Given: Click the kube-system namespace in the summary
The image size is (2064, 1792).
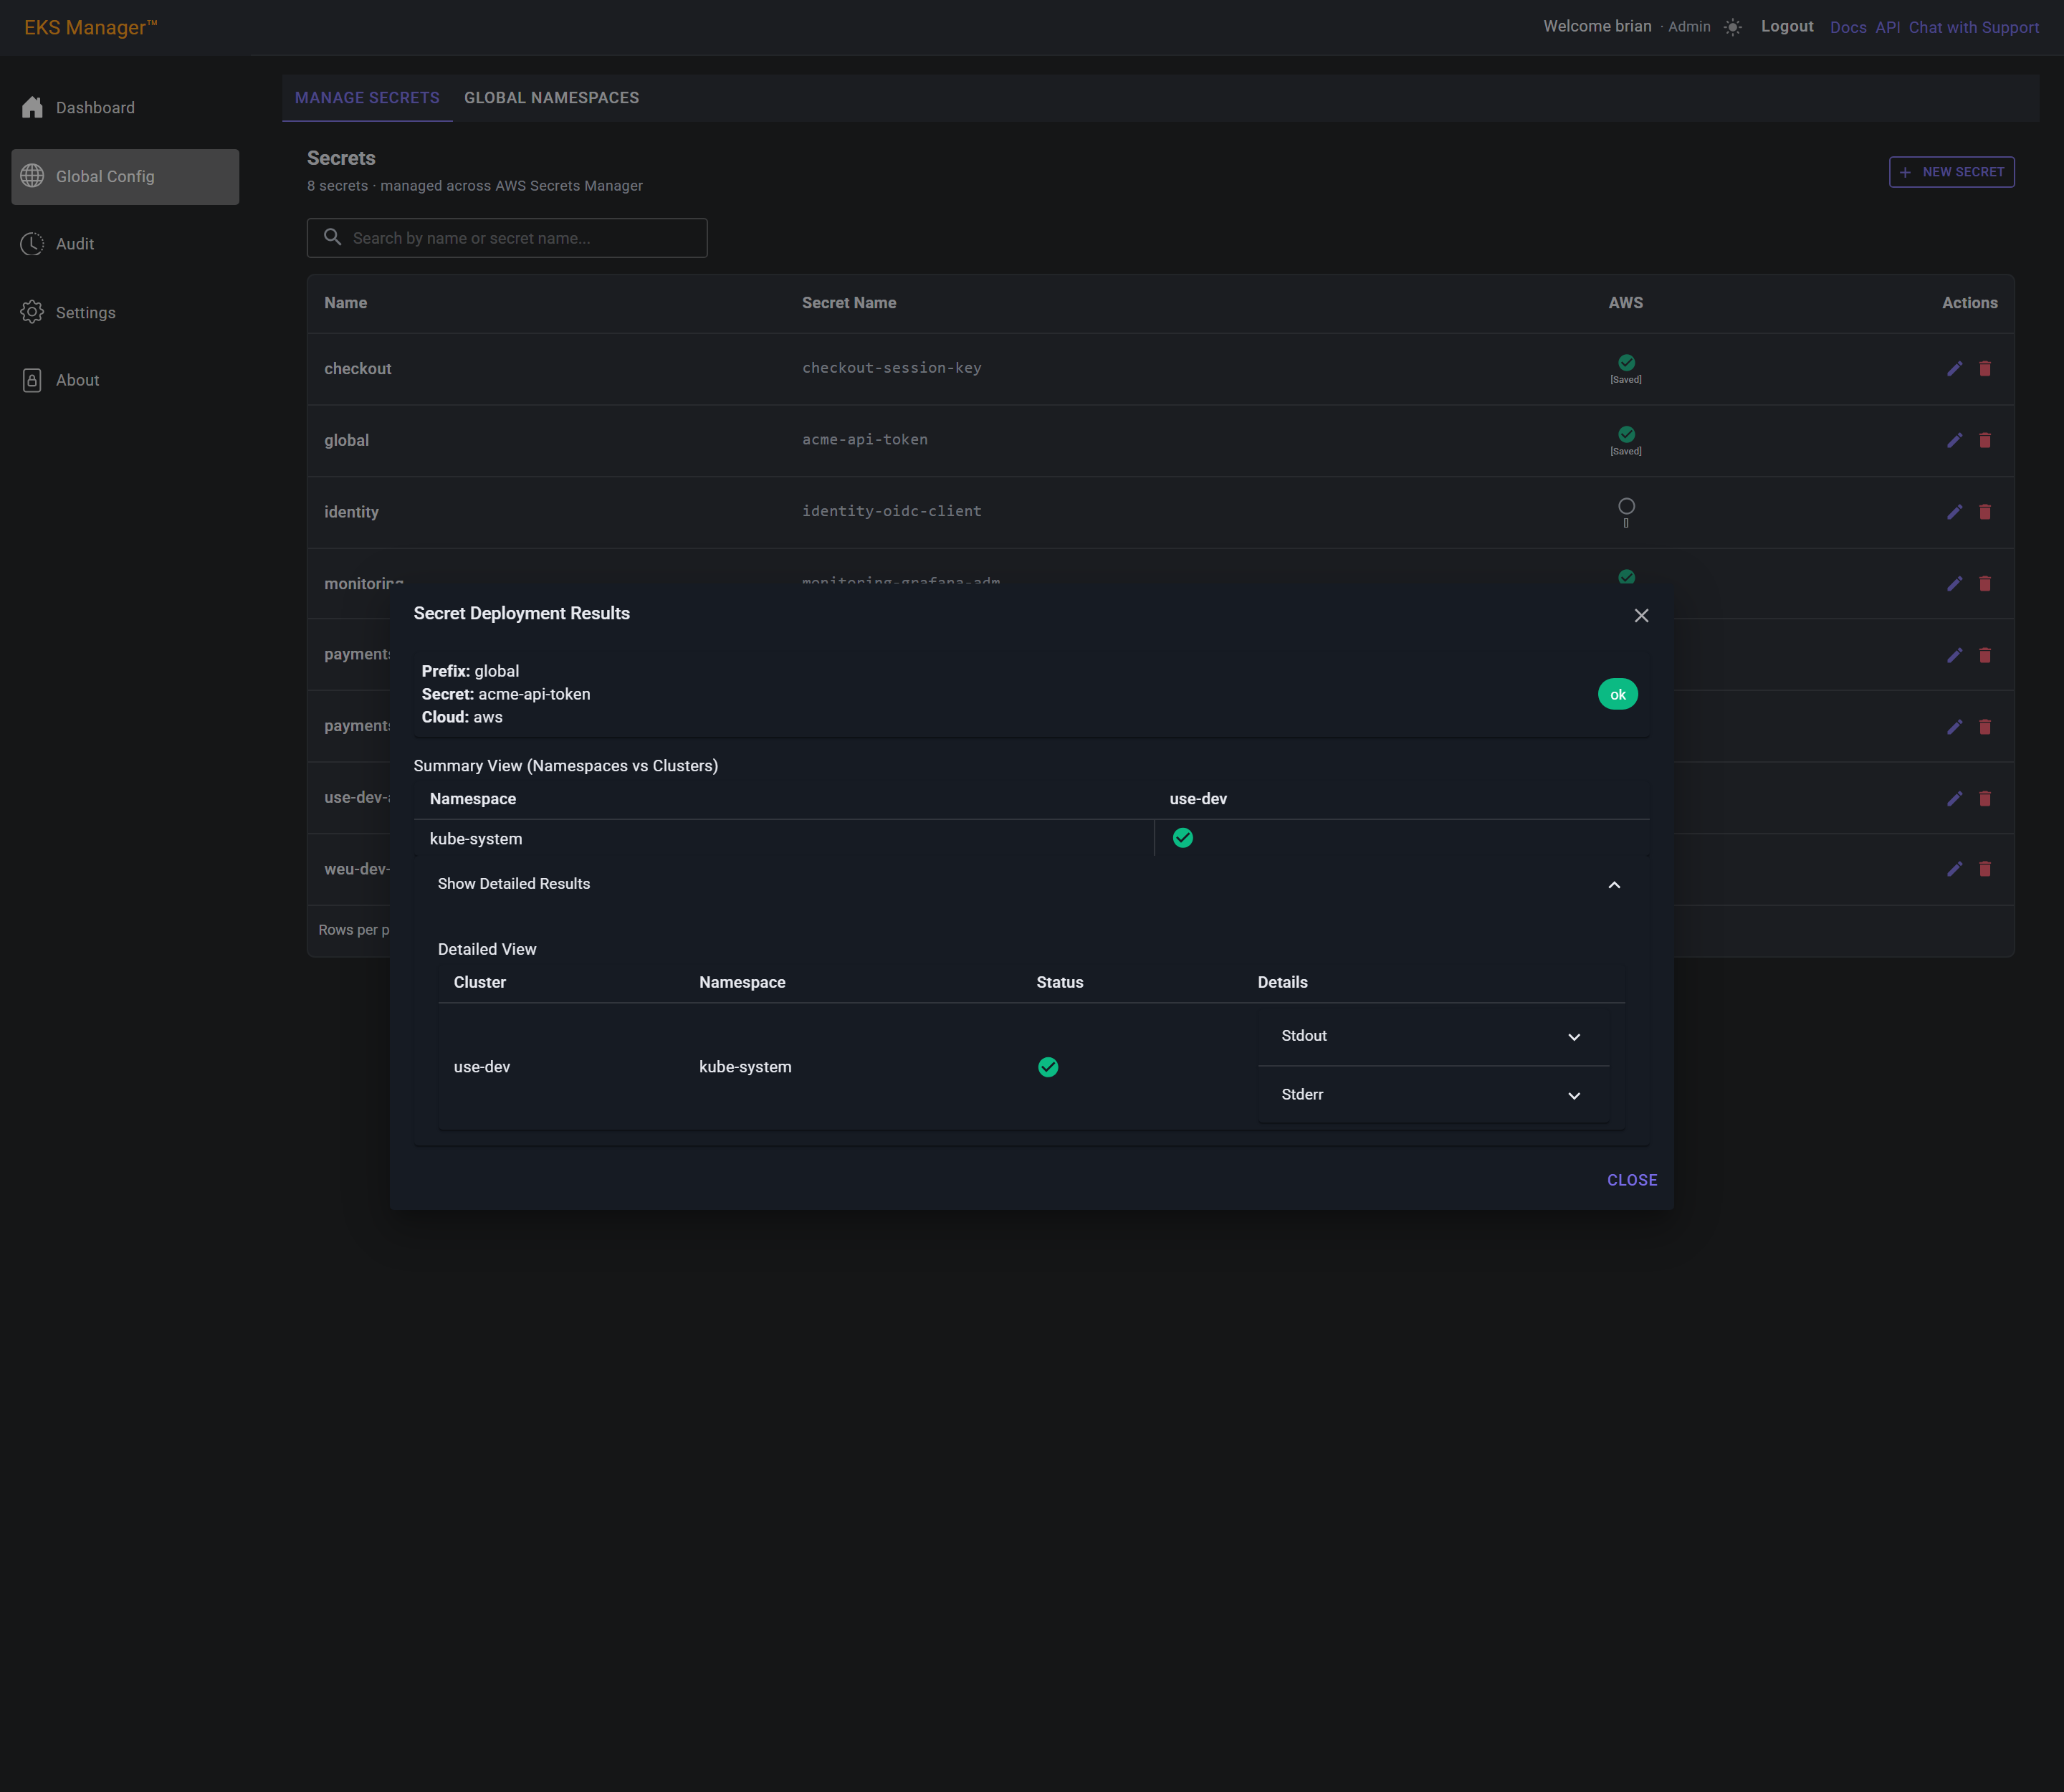Looking at the screenshot, I should pos(476,839).
